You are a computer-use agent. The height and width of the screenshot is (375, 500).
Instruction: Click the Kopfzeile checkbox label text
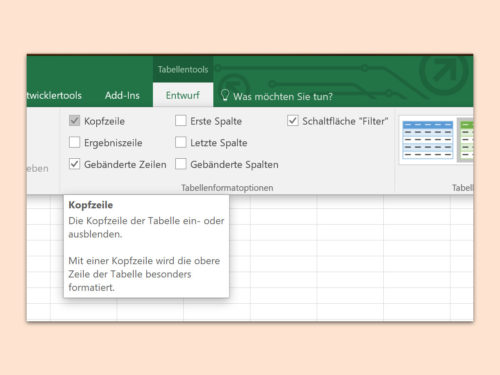coord(104,121)
